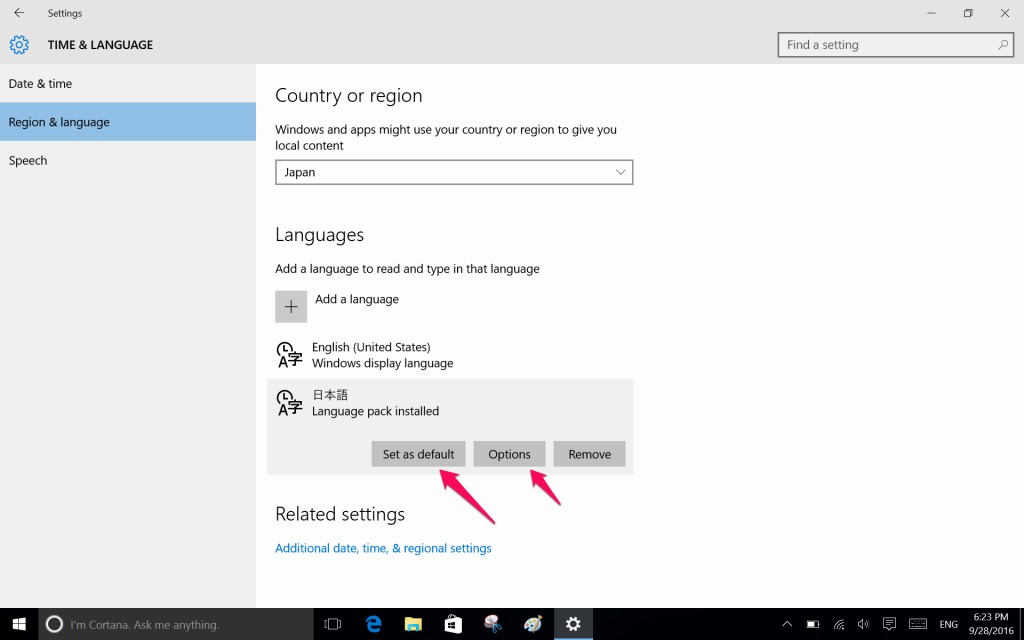Select the 日本語 language icon
The width and height of the screenshot is (1024, 640).
pos(289,403)
